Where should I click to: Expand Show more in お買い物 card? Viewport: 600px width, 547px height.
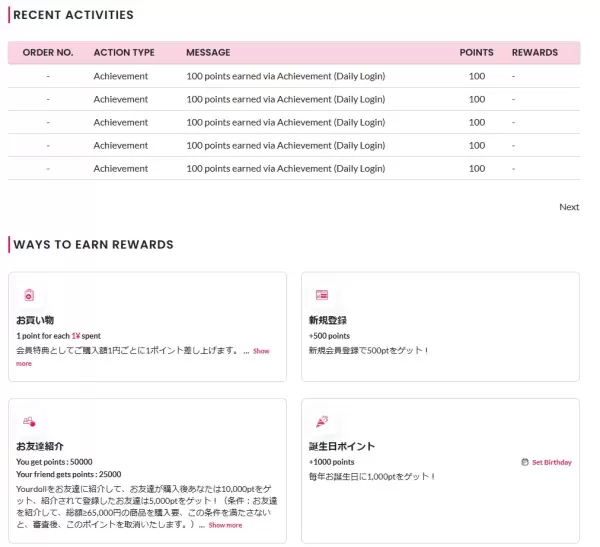coord(261,351)
